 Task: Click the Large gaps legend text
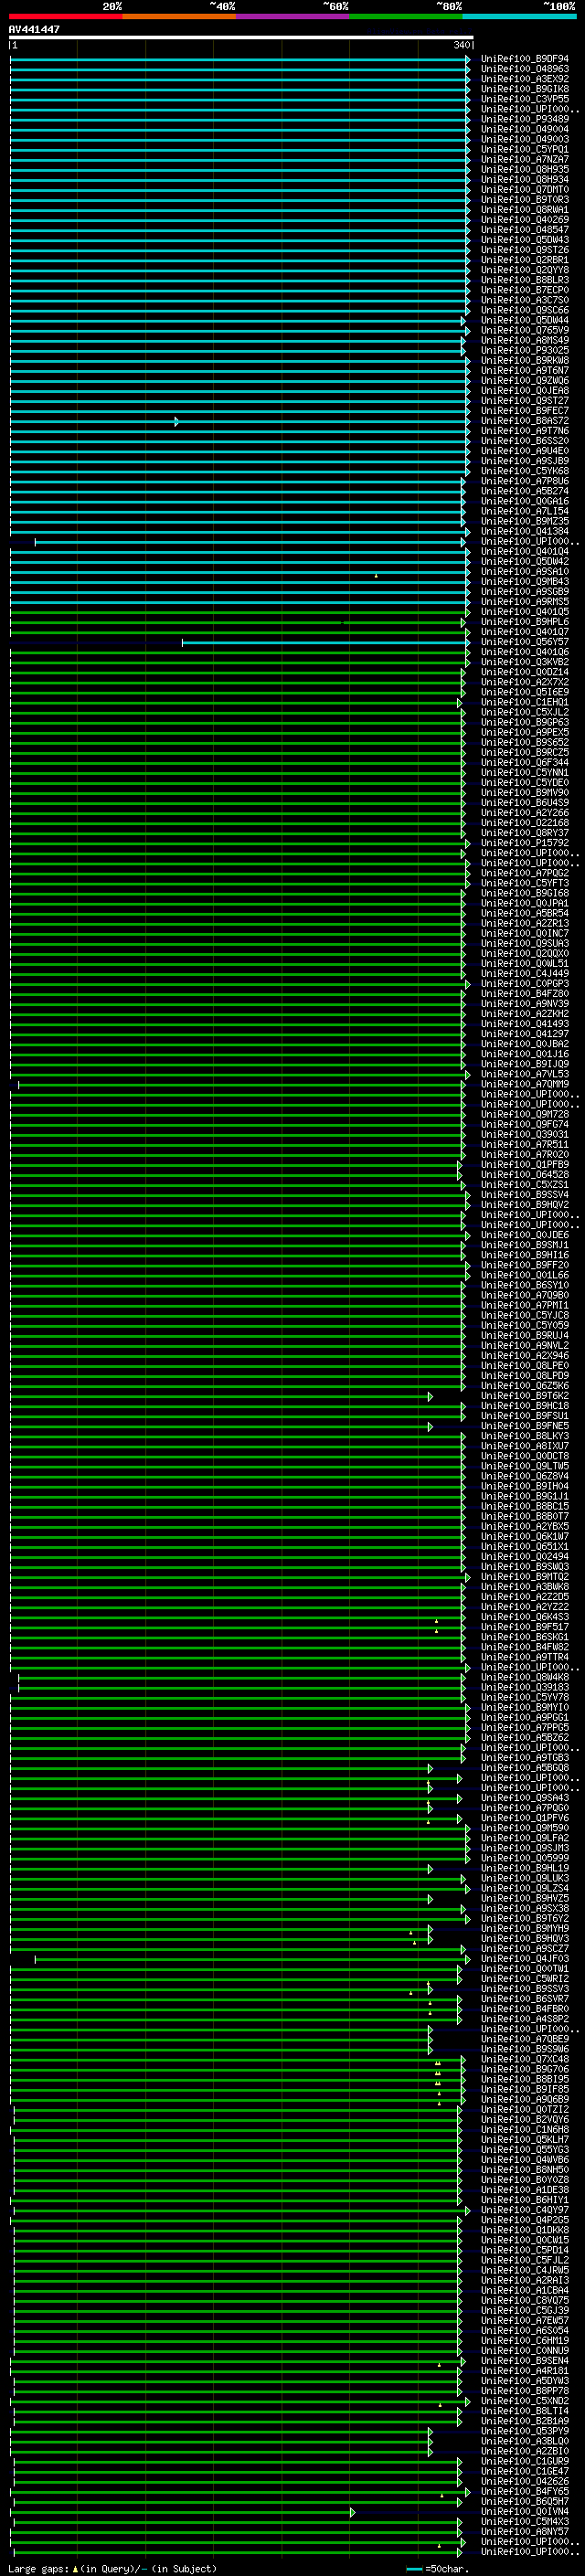pyautogui.click(x=112, y=2568)
